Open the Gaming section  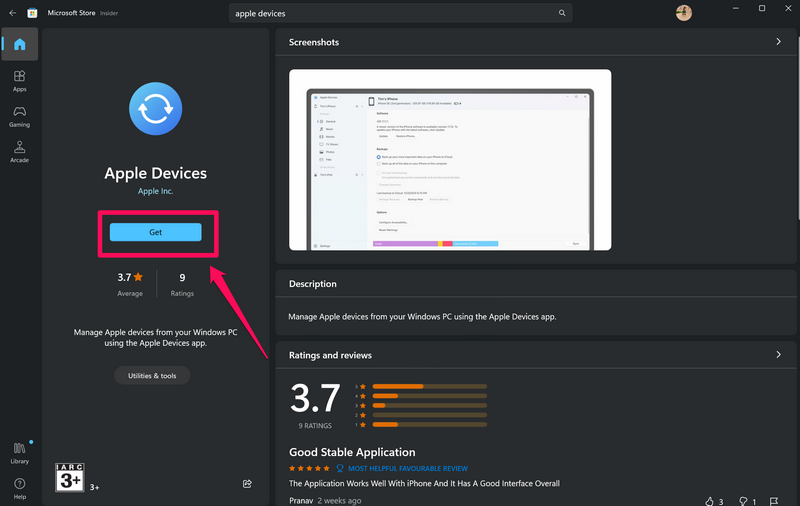[20, 116]
